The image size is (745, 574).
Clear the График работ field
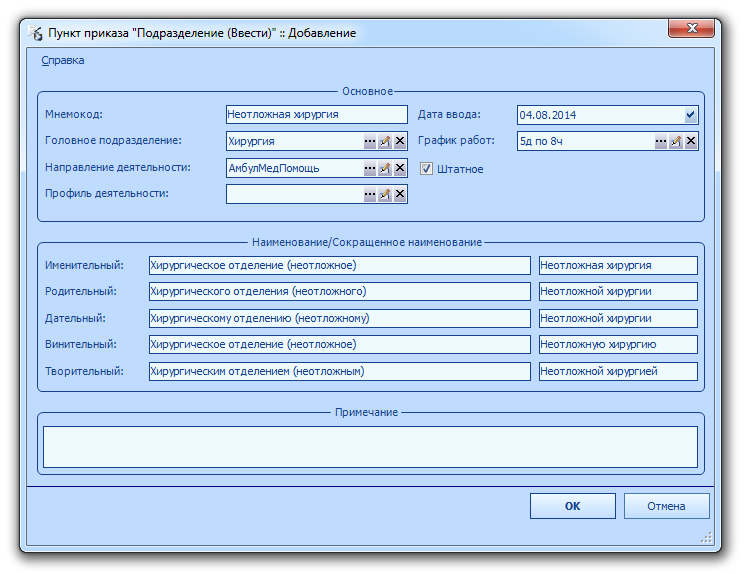coord(691,141)
